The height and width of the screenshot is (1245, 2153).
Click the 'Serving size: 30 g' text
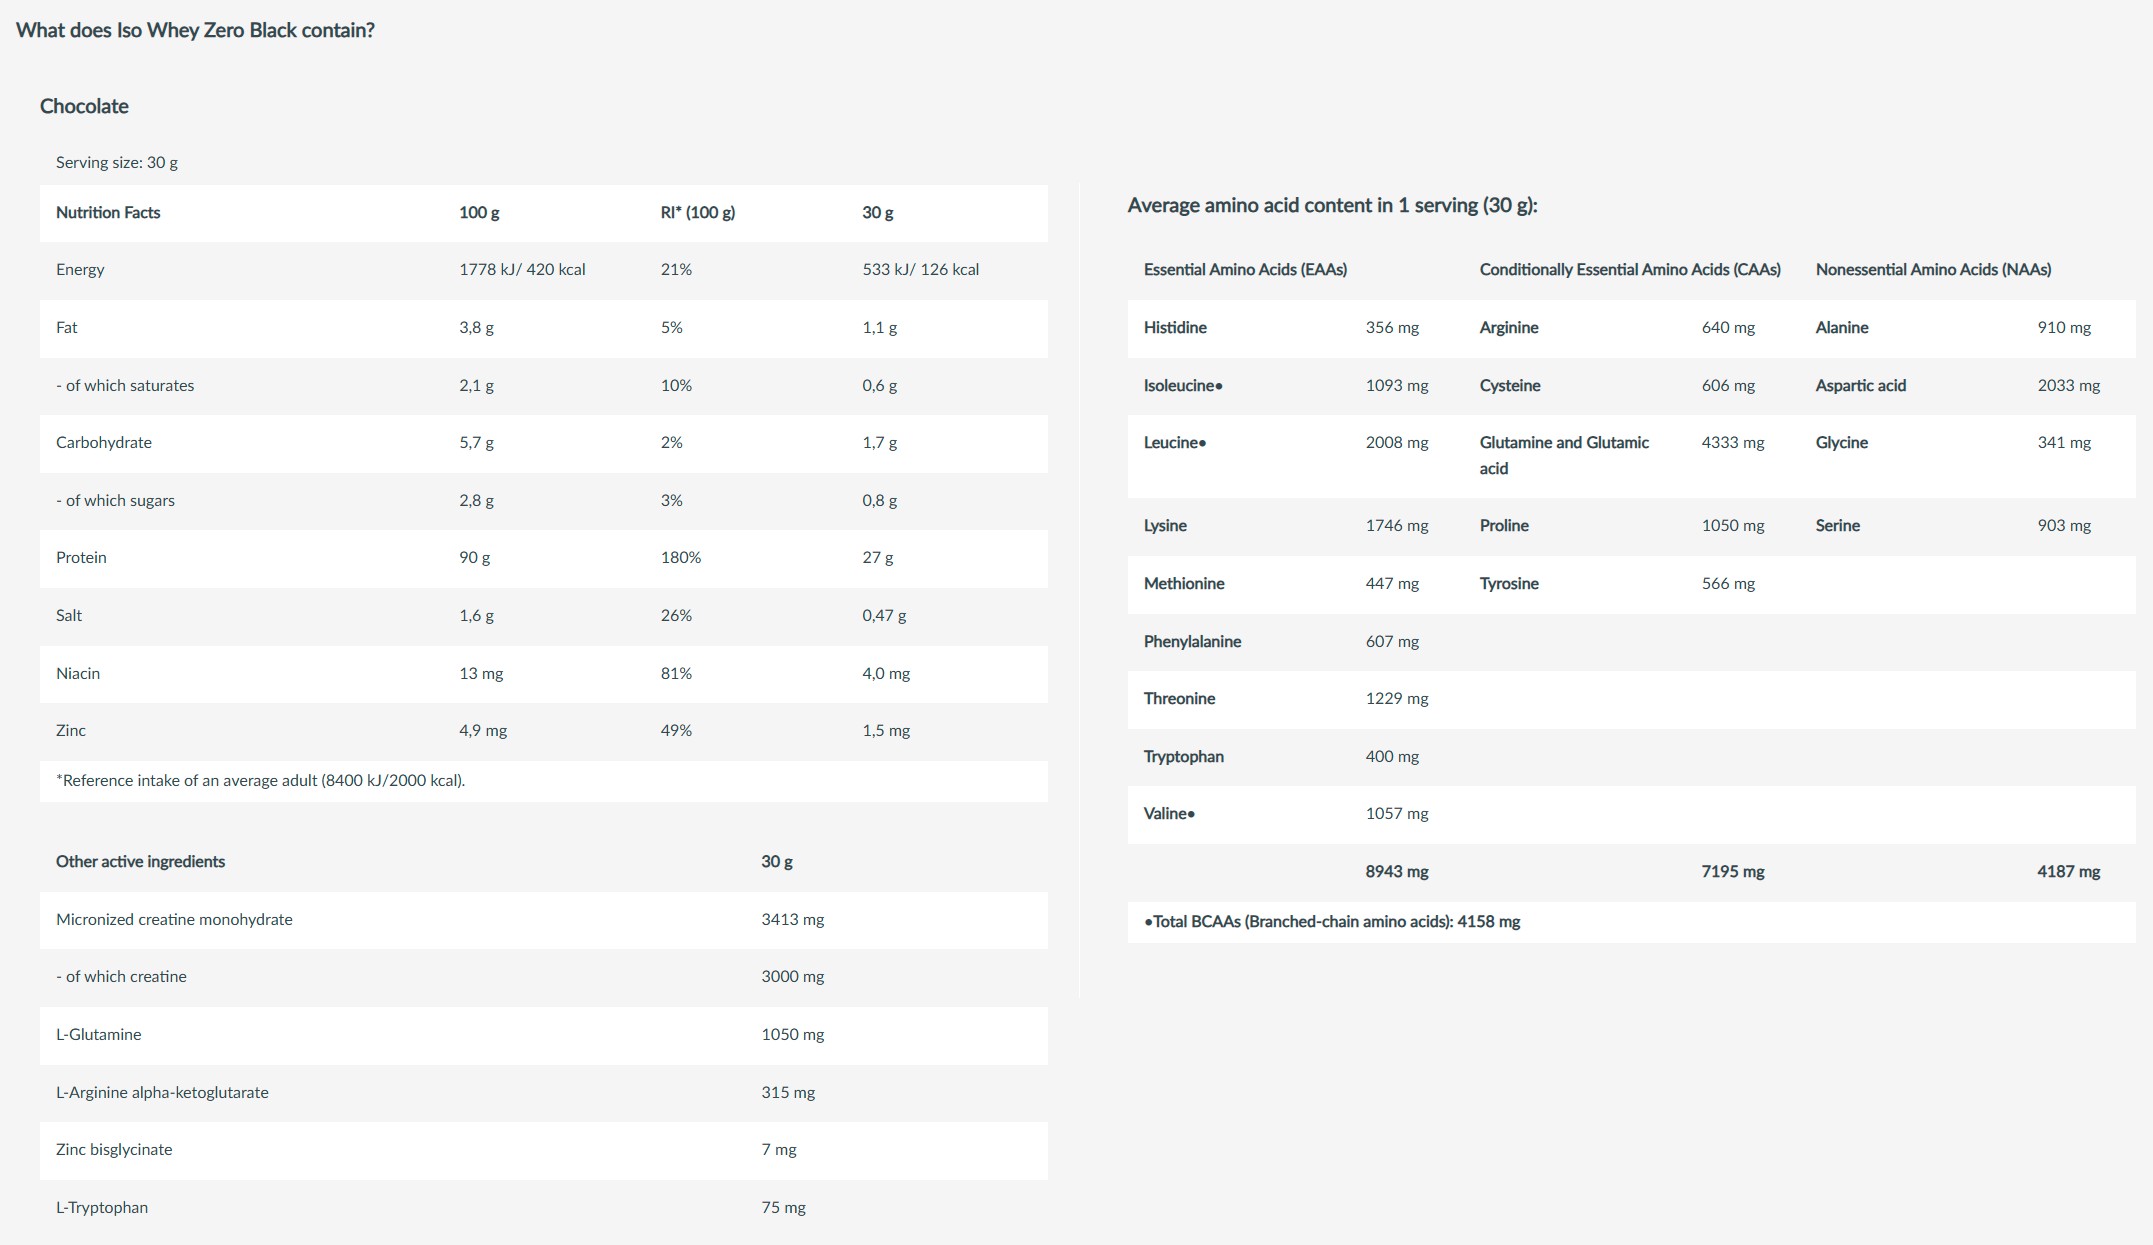coord(117,162)
